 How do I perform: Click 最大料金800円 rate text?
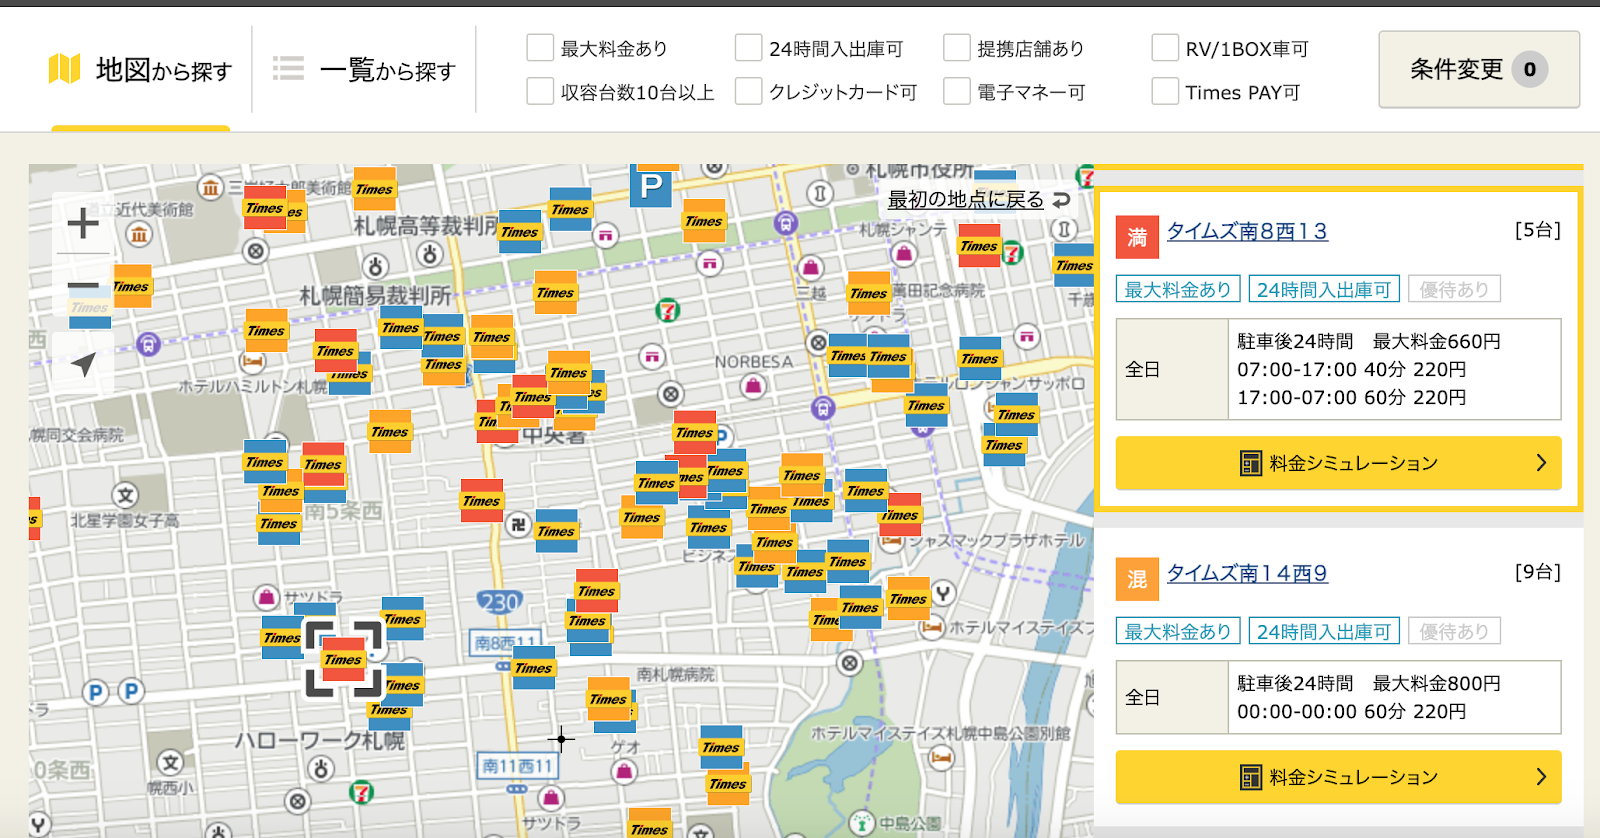(x=1436, y=684)
